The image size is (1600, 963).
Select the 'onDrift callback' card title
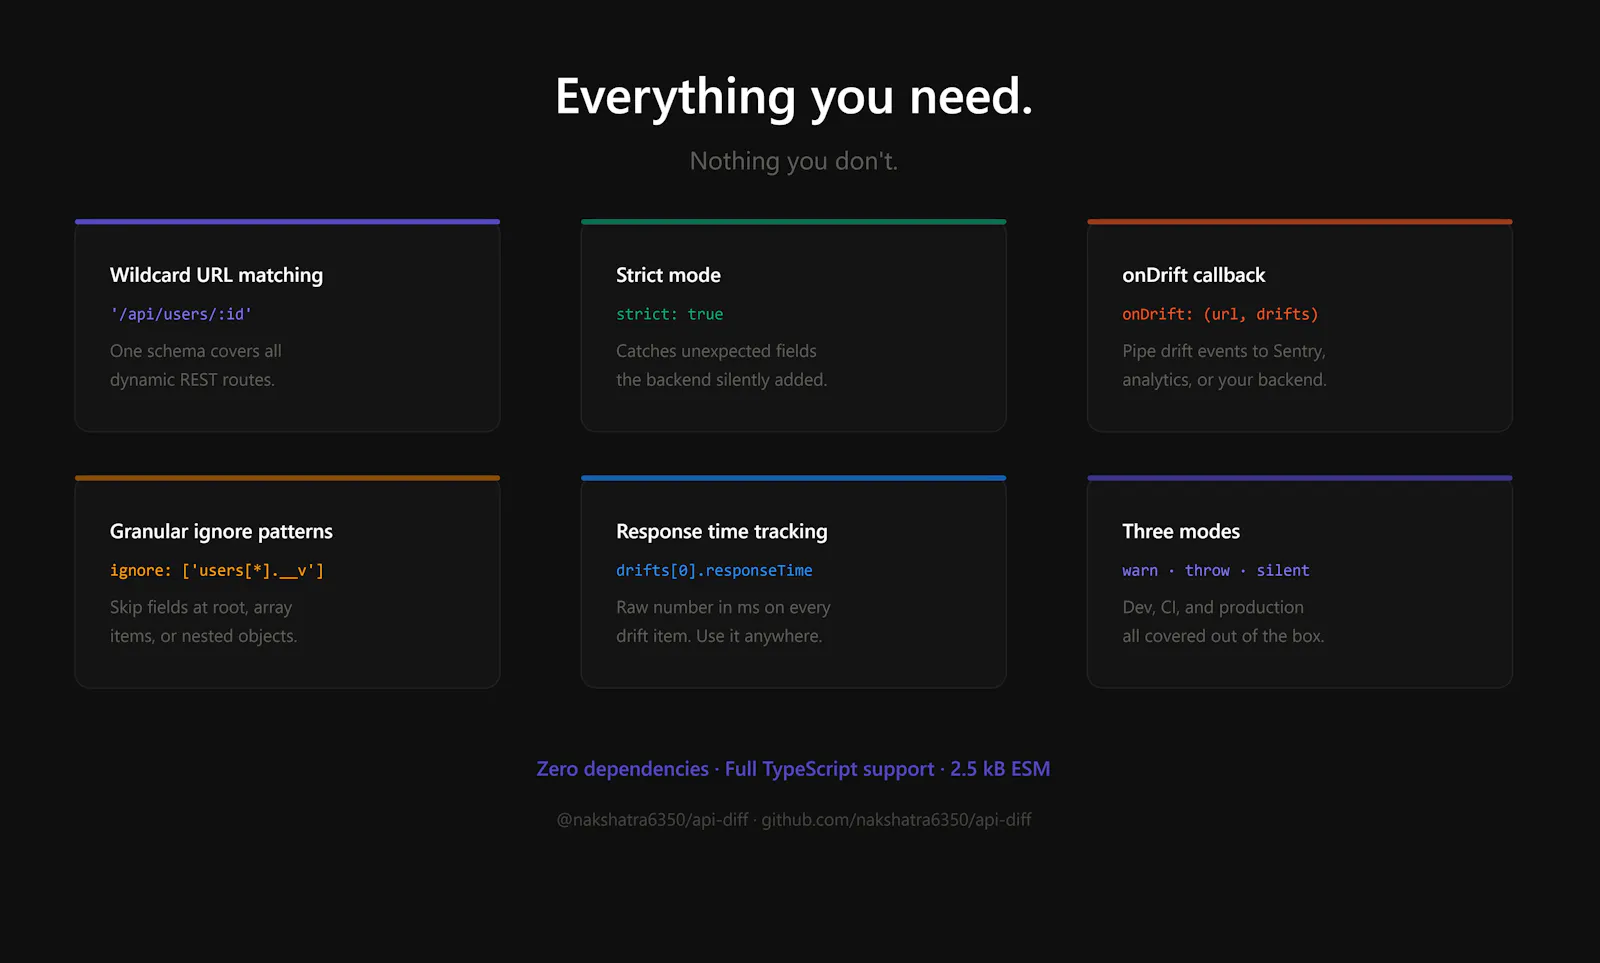click(x=1193, y=275)
